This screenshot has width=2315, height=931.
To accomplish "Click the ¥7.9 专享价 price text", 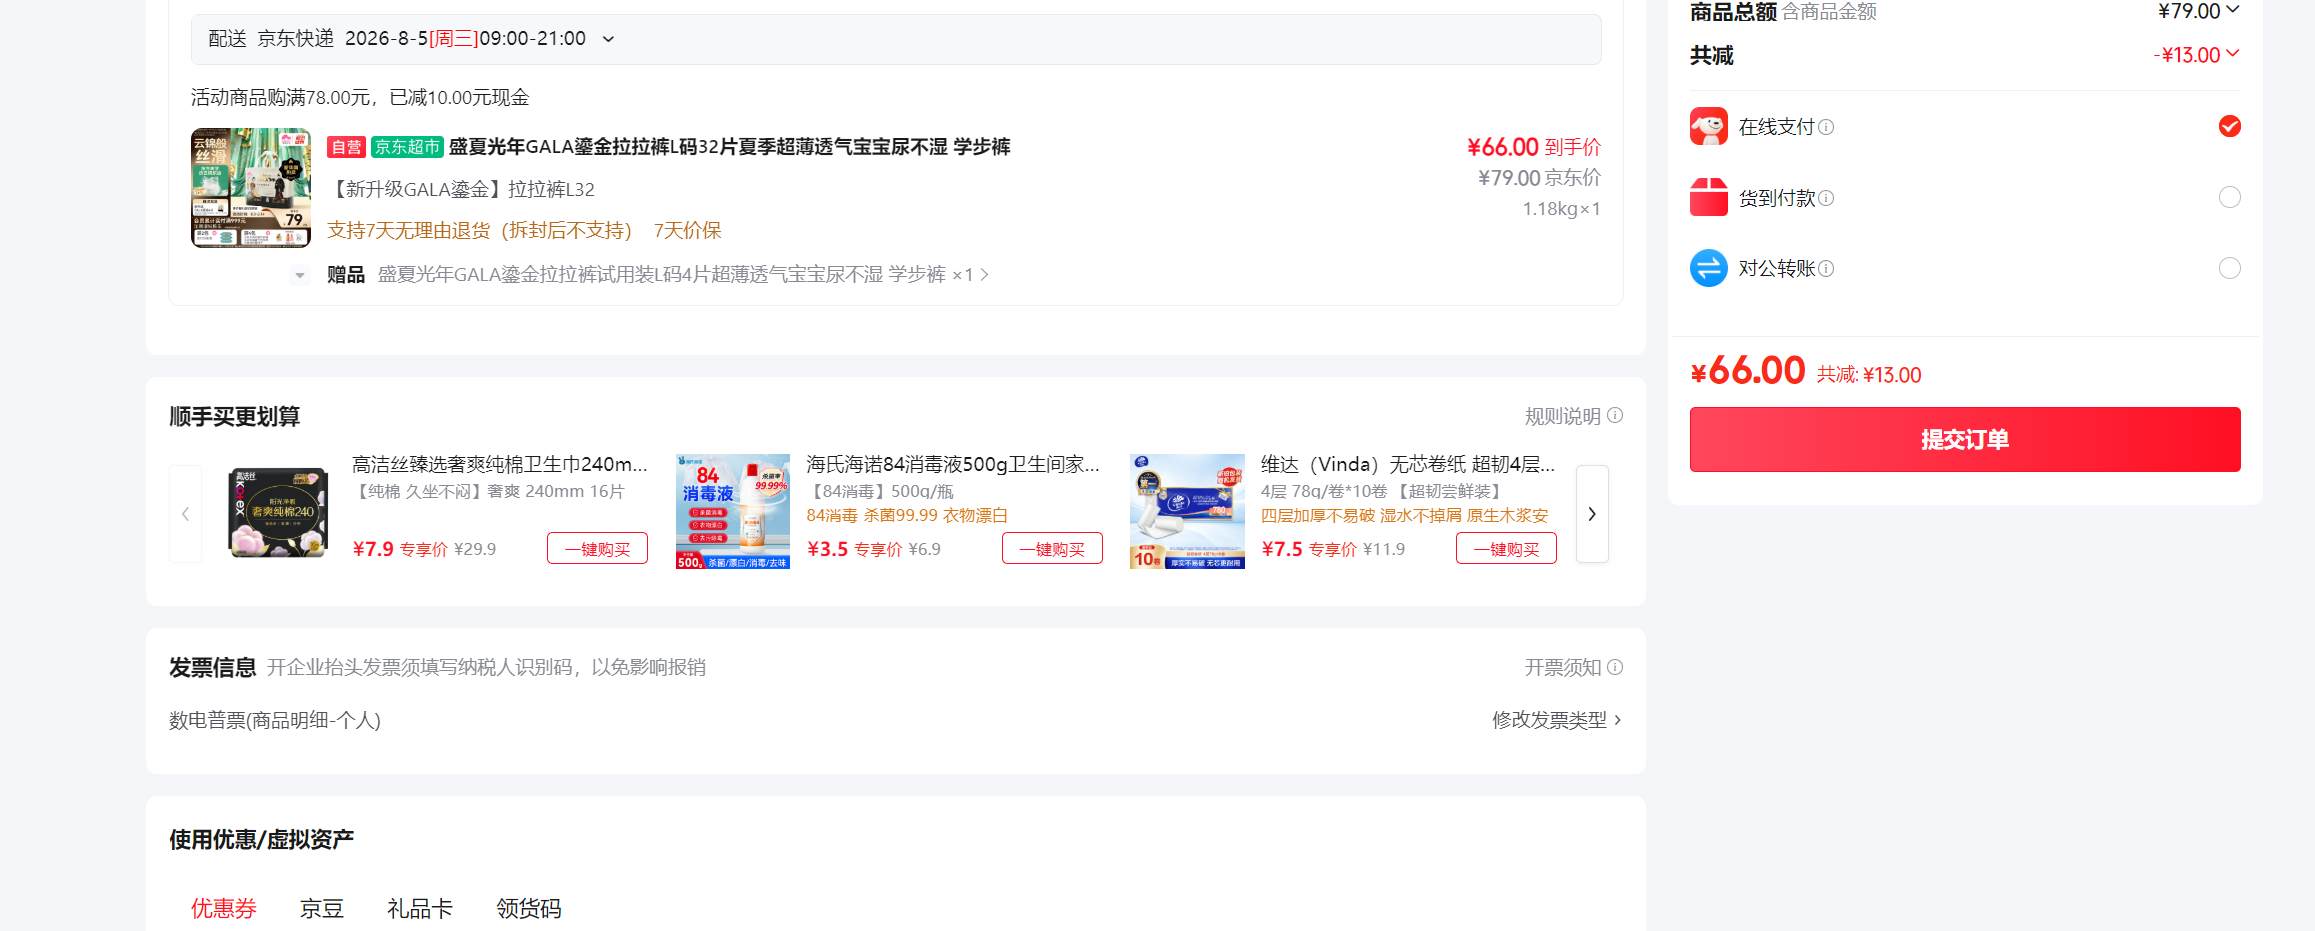I will 400,549.
